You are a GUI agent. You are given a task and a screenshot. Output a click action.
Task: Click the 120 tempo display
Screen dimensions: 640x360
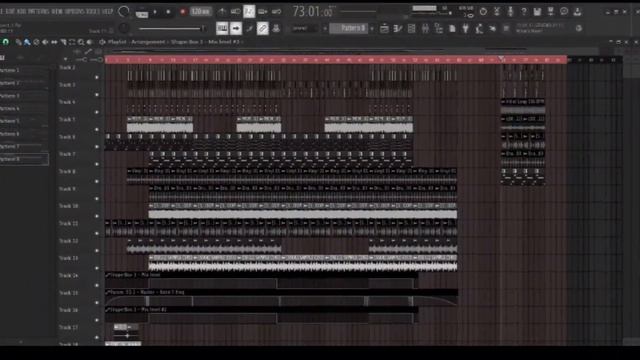(200, 12)
